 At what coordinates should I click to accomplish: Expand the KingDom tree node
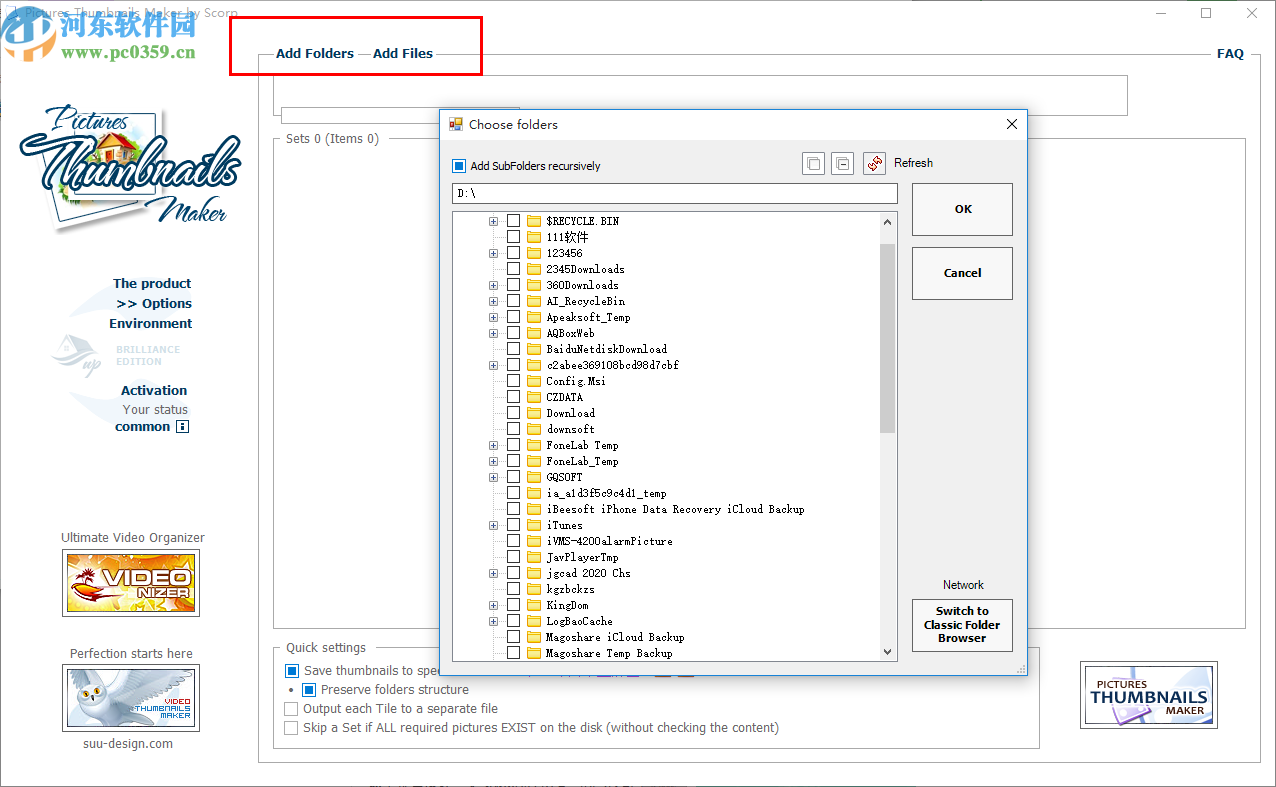(x=493, y=605)
